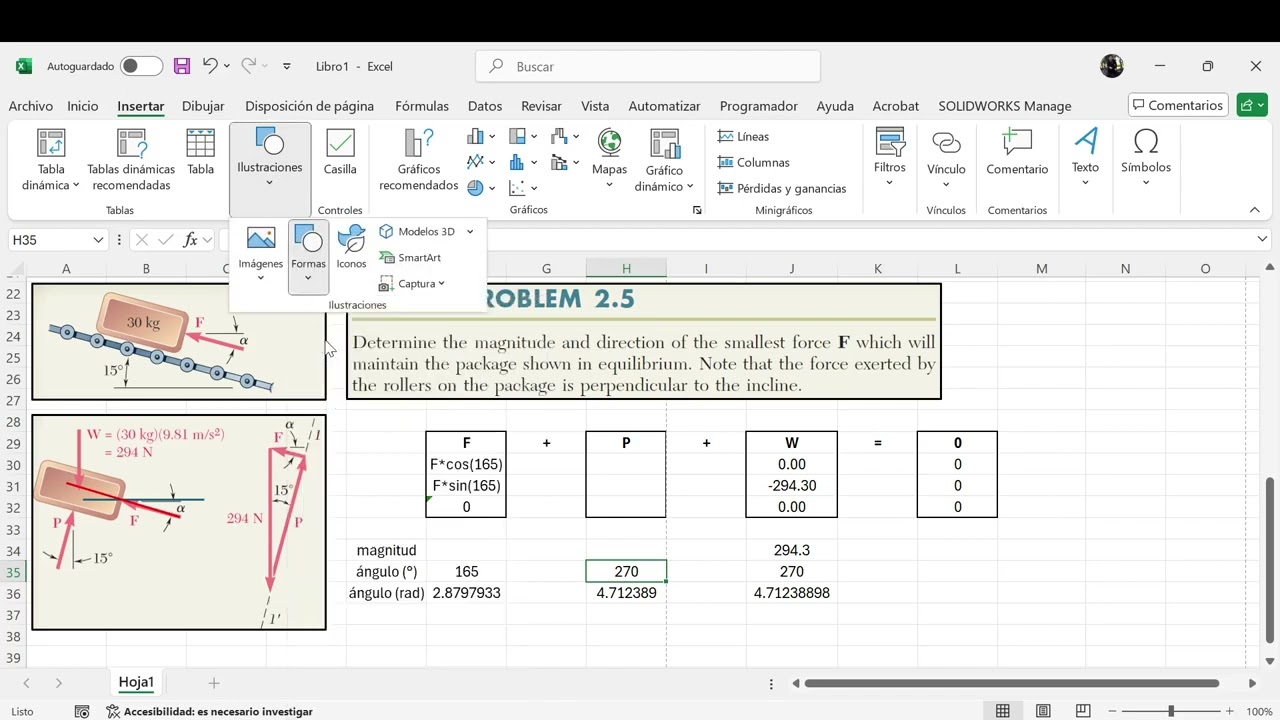
Task: Select the Hoja1 sheet tab
Action: pos(136,682)
